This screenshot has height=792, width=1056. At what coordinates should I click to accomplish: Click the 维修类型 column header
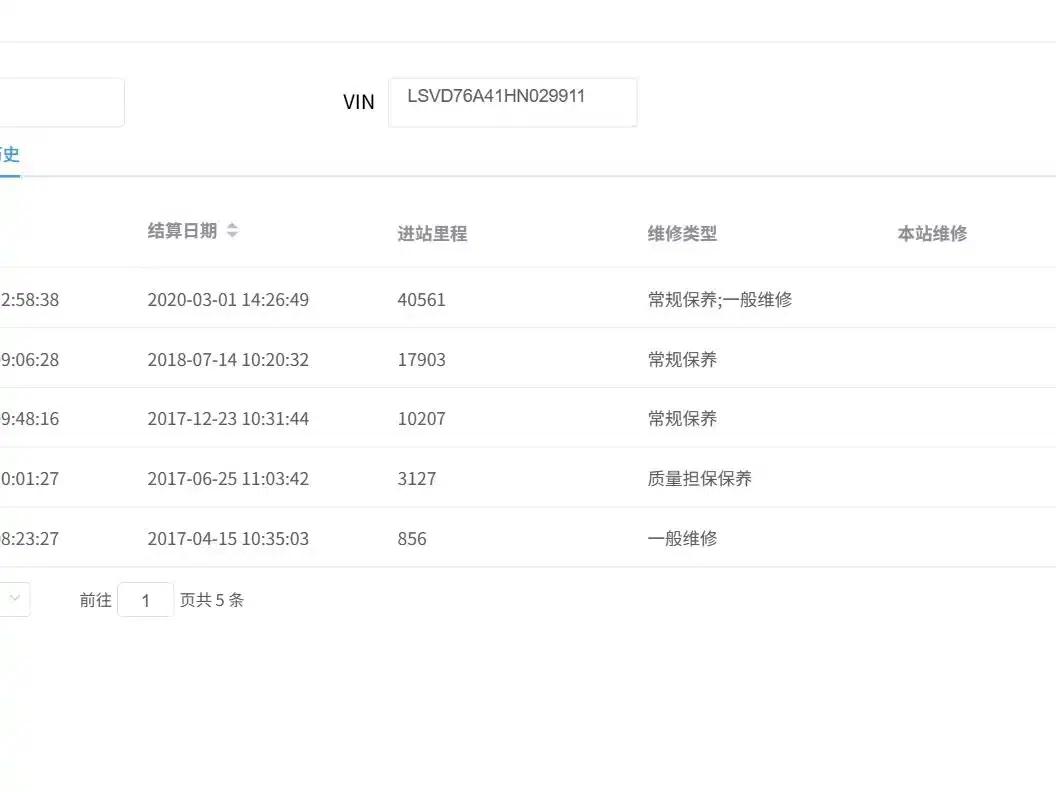click(682, 234)
